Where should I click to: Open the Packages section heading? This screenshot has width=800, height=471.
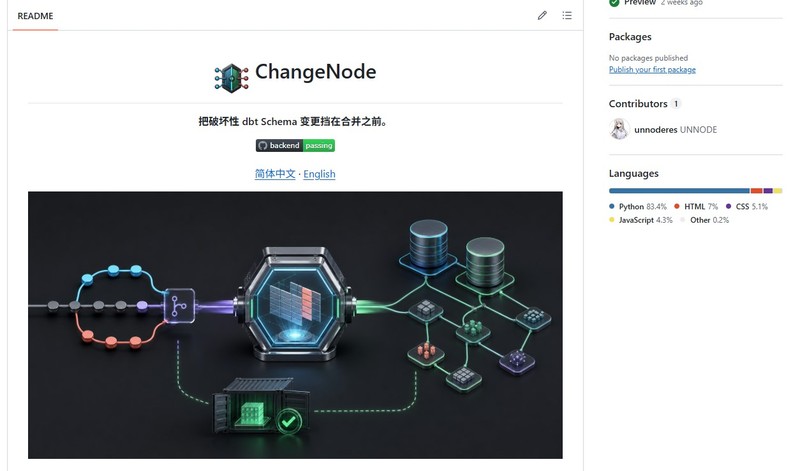pos(630,37)
